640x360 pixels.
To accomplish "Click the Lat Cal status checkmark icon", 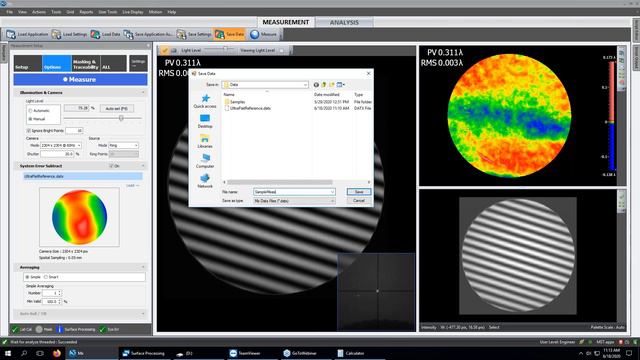I will 15,329.
